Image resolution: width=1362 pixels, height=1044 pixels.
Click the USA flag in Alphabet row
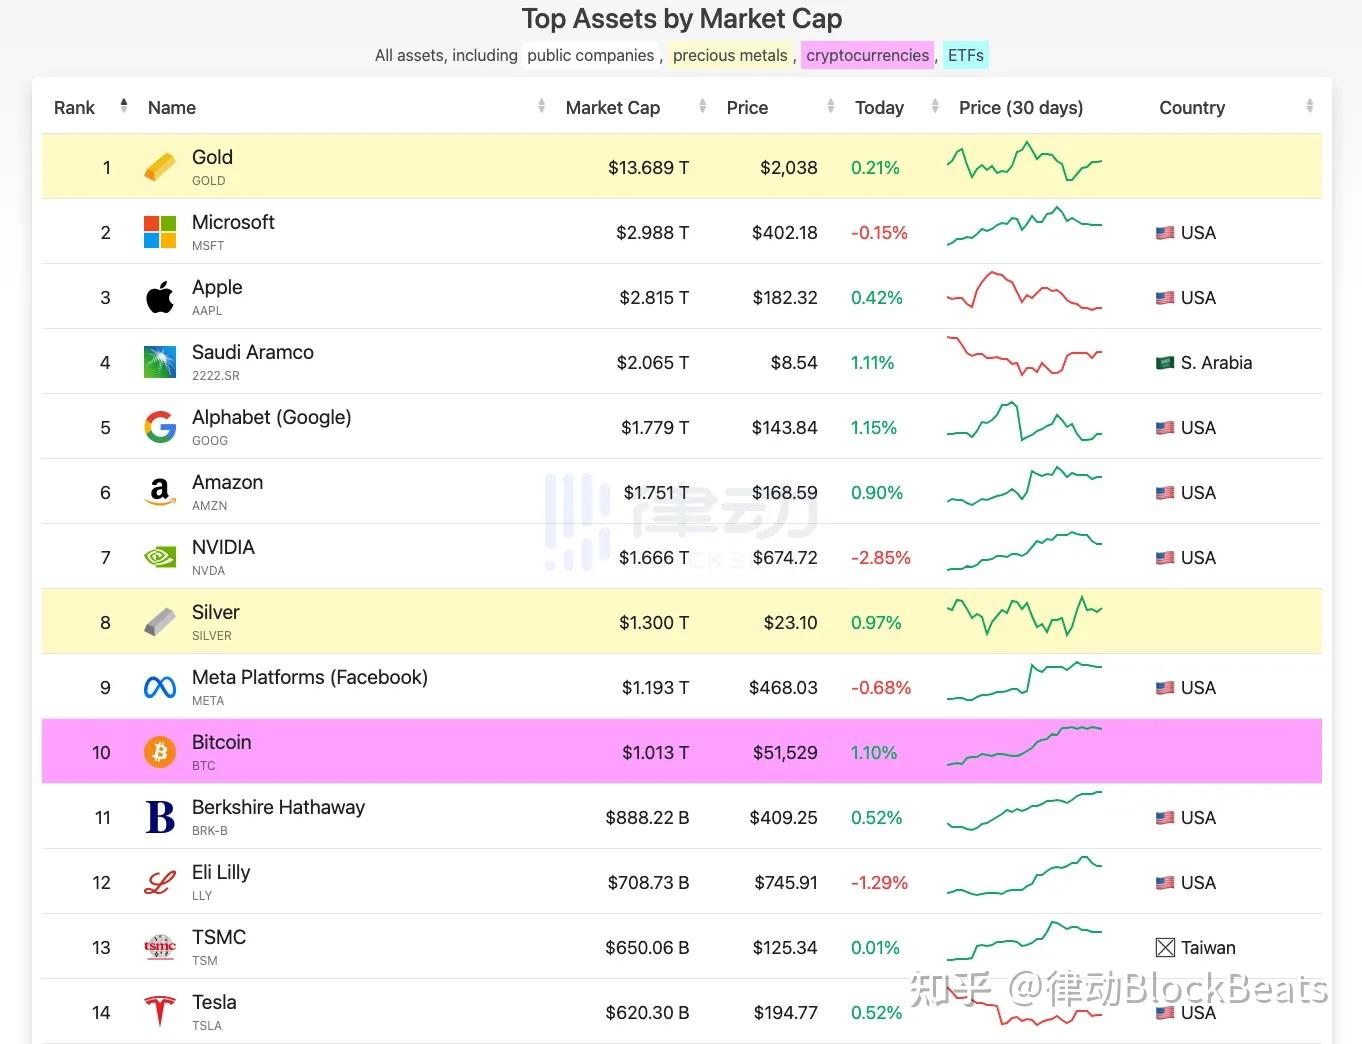1165,428
